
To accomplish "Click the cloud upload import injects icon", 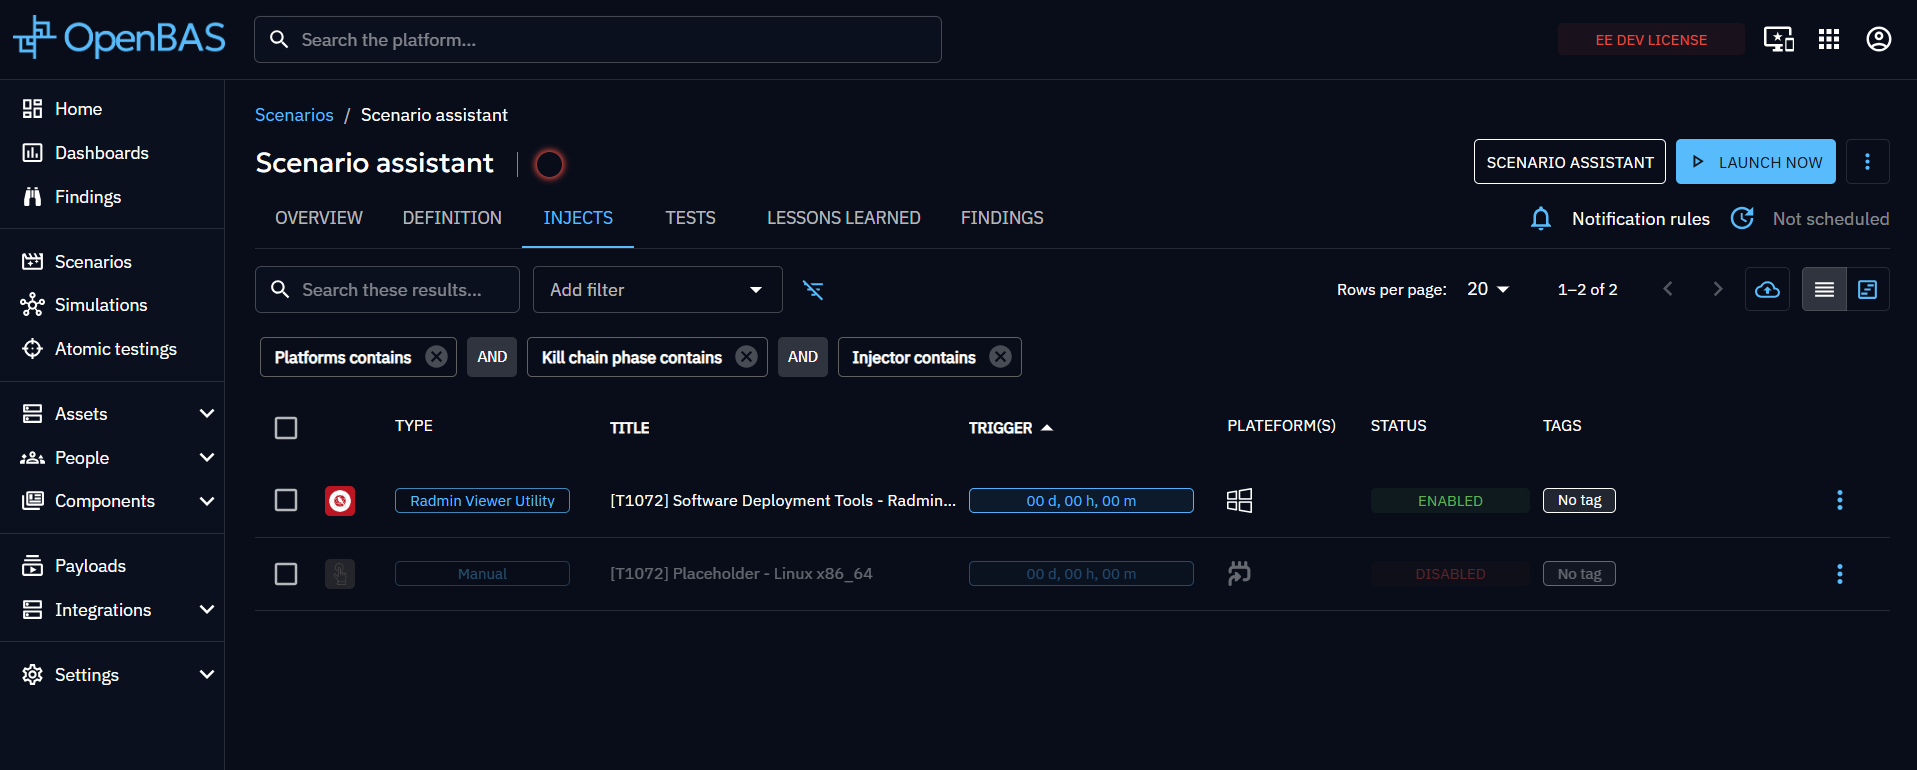I will pyautogui.click(x=1767, y=290).
